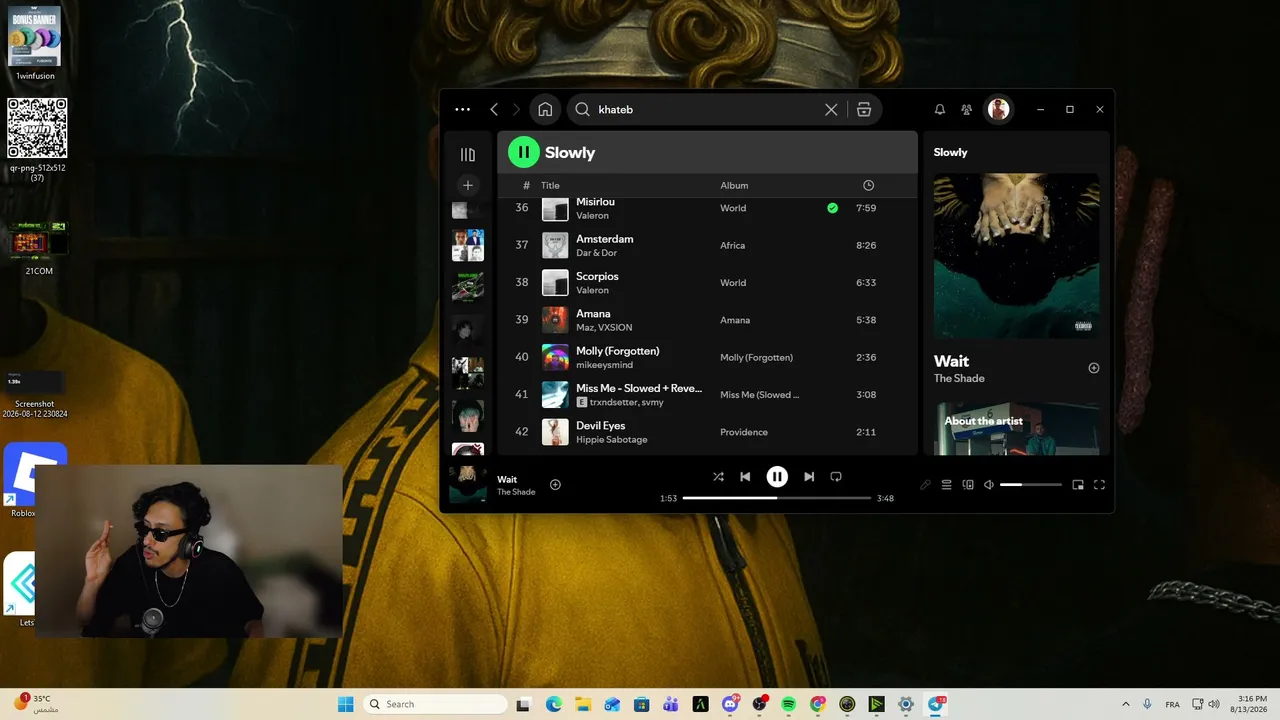Open the Providence album link
1280x720 pixels.
[x=744, y=432]
